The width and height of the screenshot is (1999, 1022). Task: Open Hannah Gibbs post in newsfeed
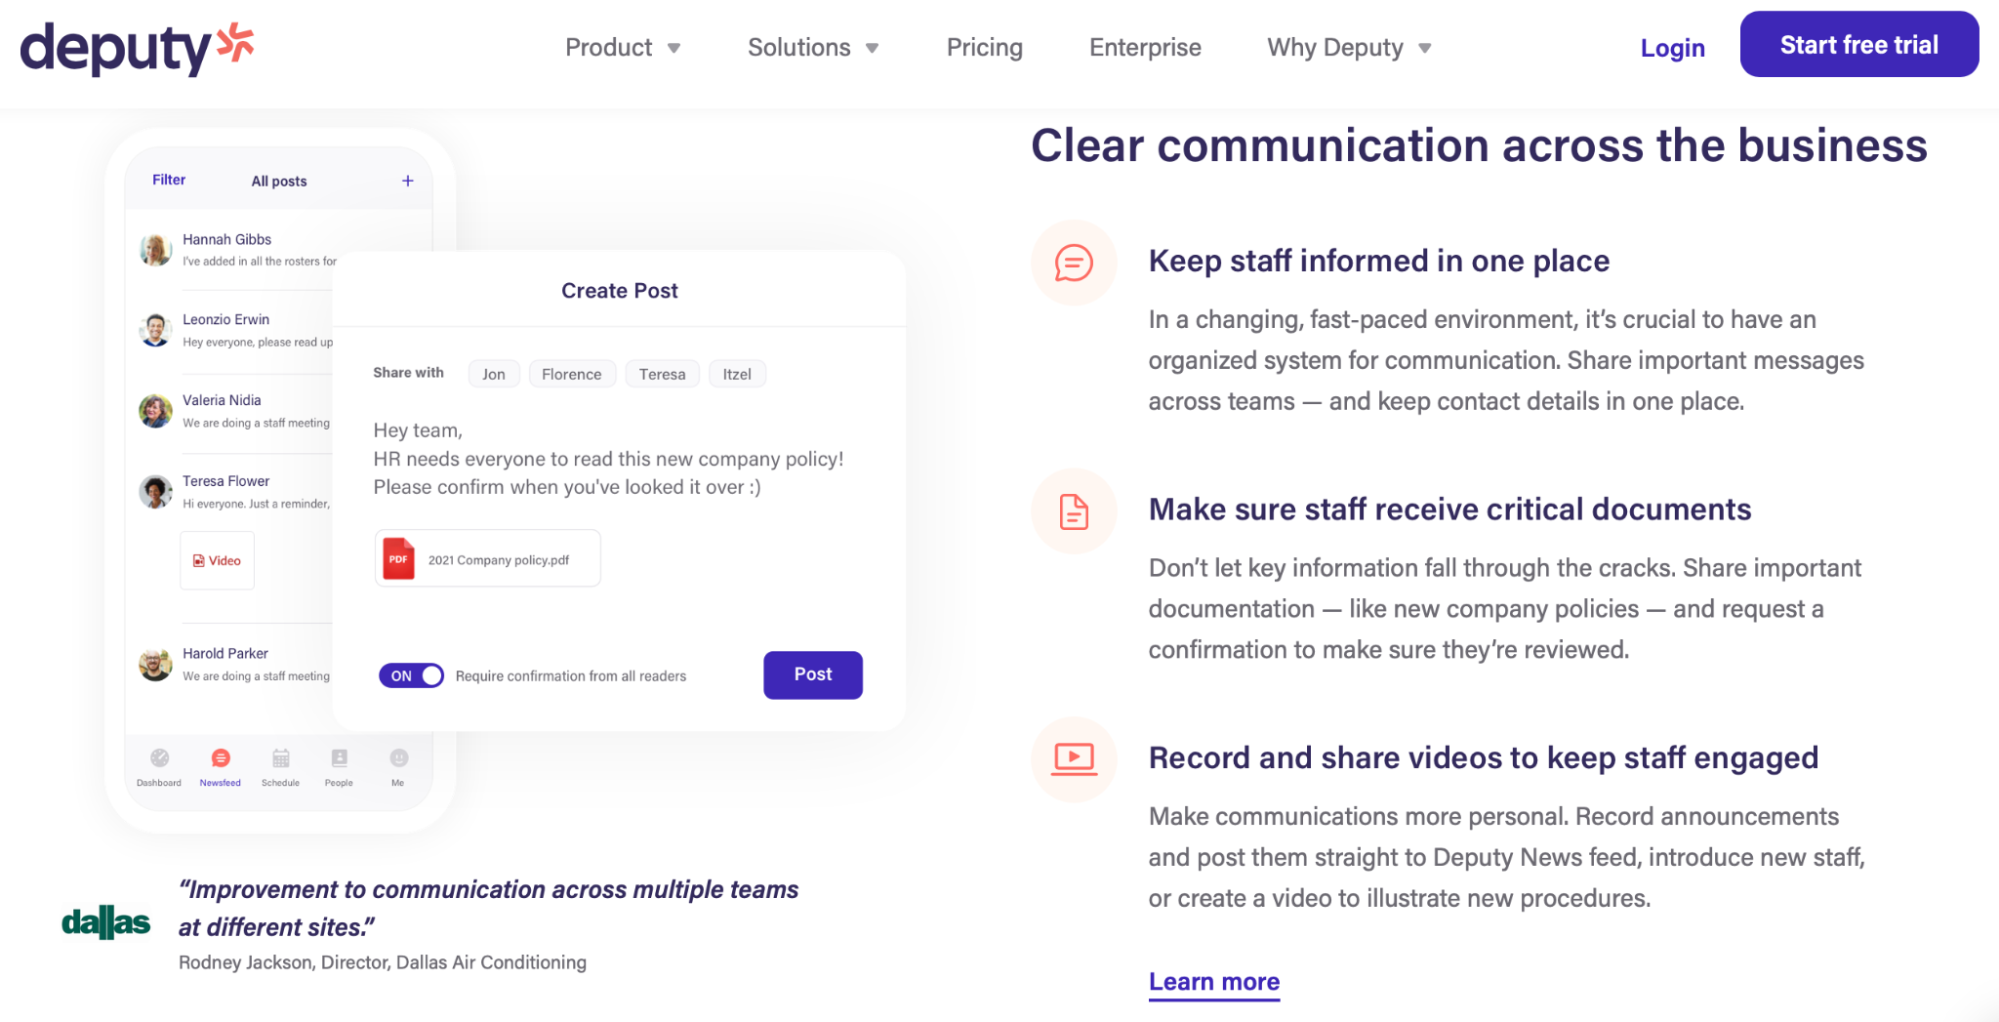[x=236, y=249]
